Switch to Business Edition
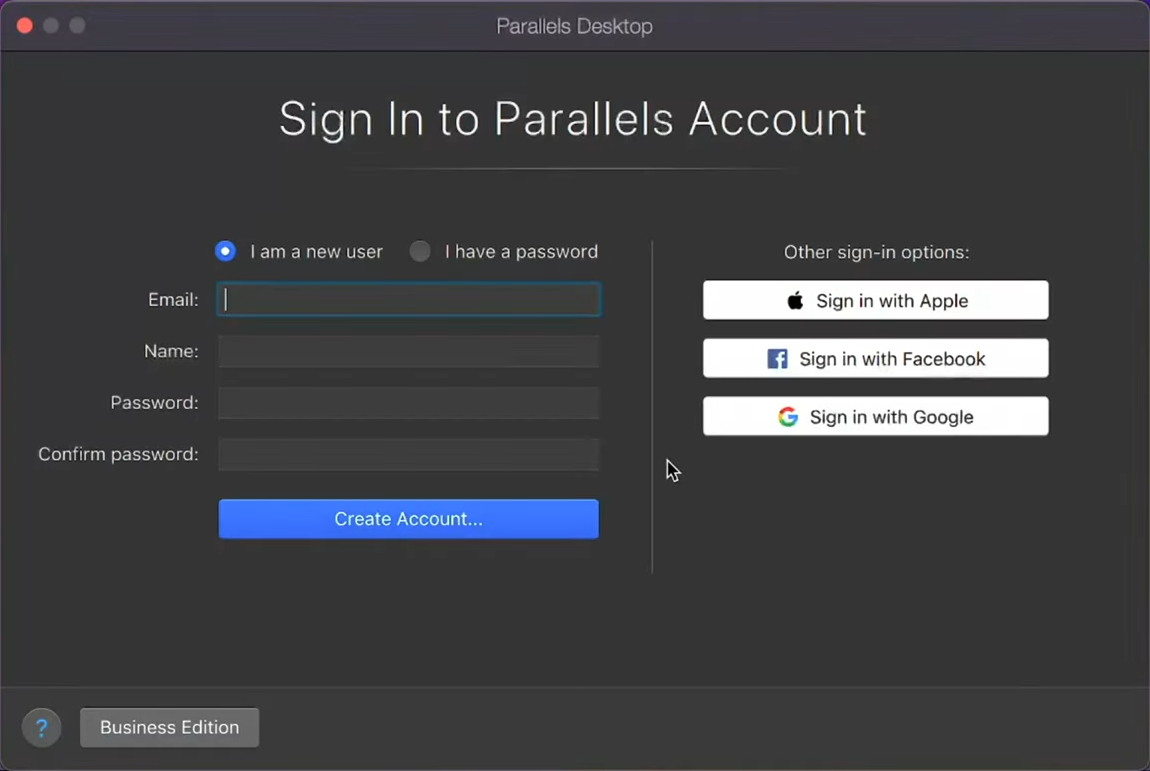The height and width of the screenshot is (771, 1150). click(169, 728)
